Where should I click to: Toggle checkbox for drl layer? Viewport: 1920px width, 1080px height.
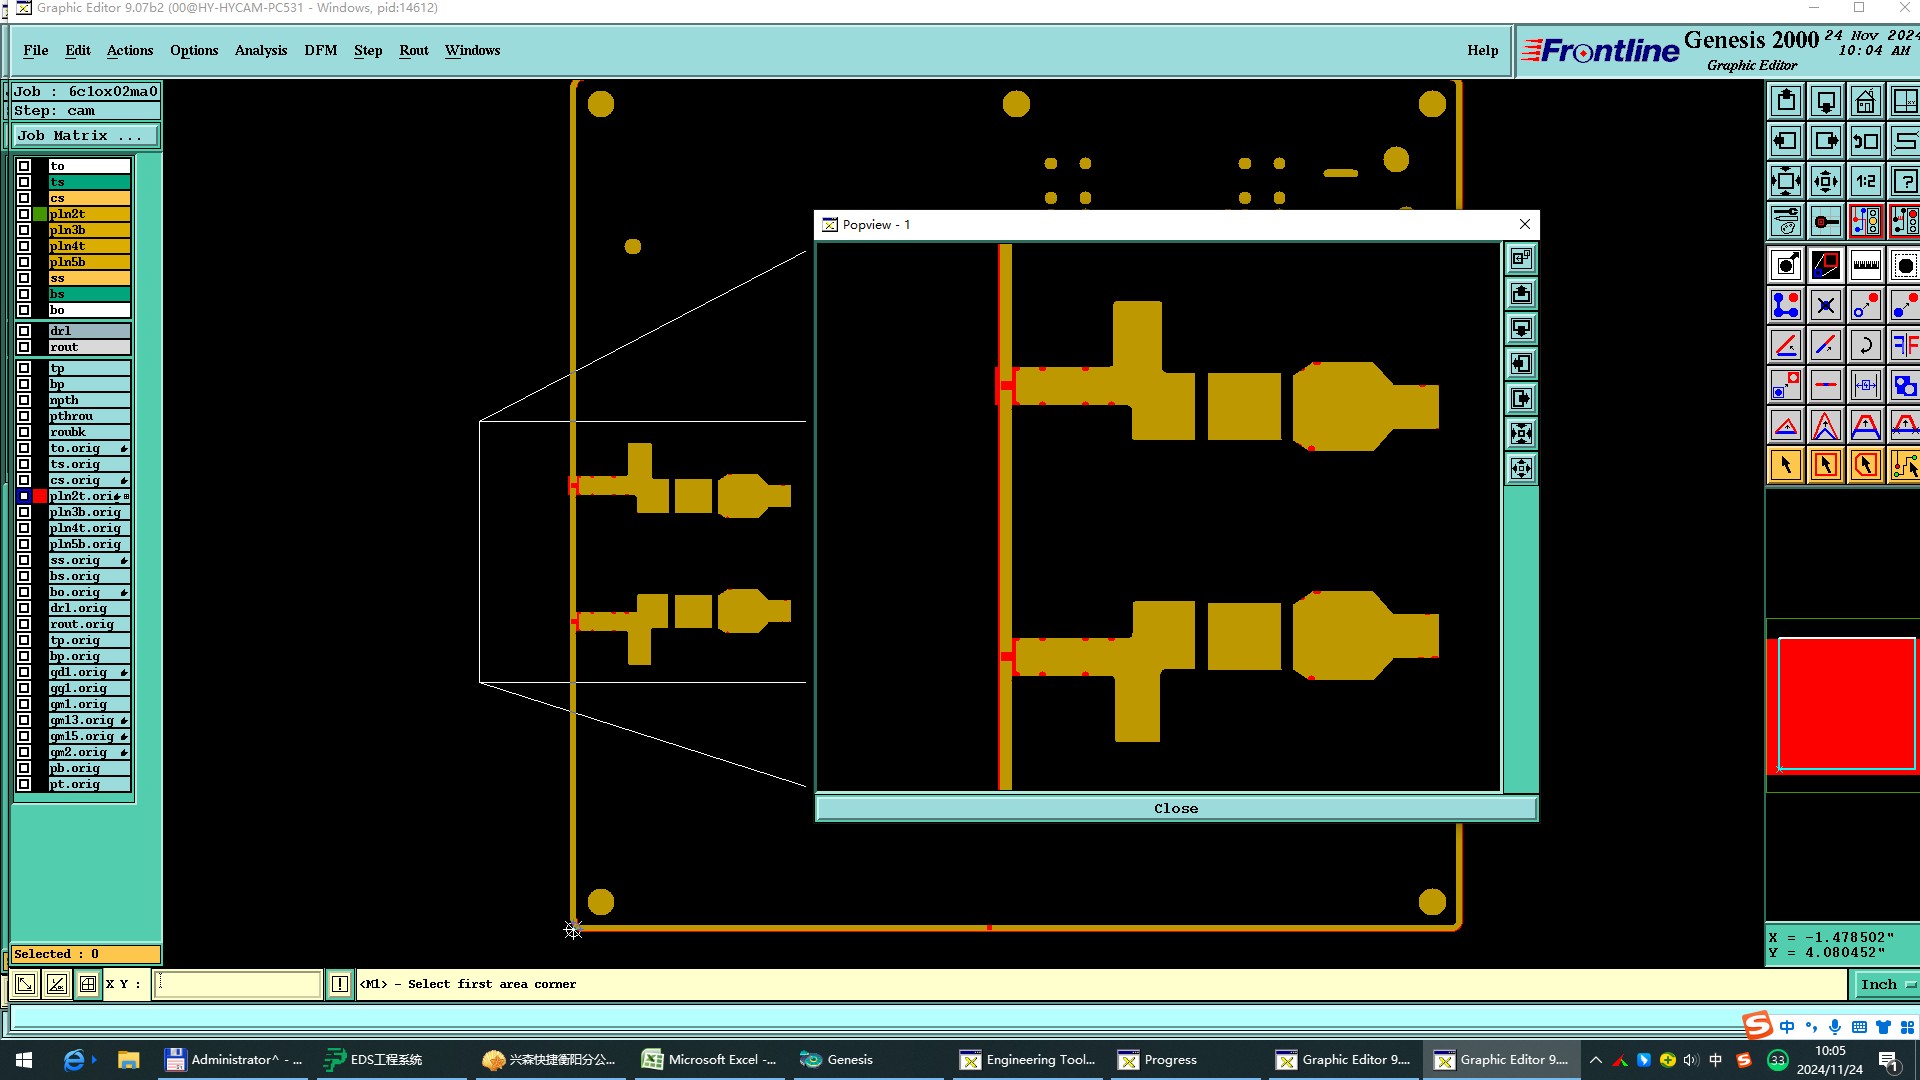tap(24, 331)
